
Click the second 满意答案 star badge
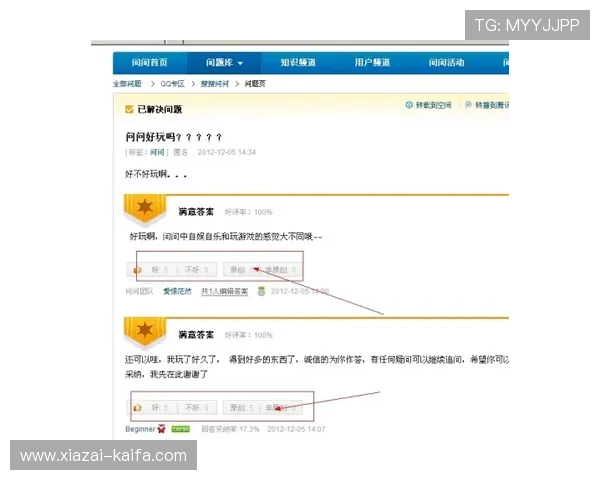coord(145,331)
